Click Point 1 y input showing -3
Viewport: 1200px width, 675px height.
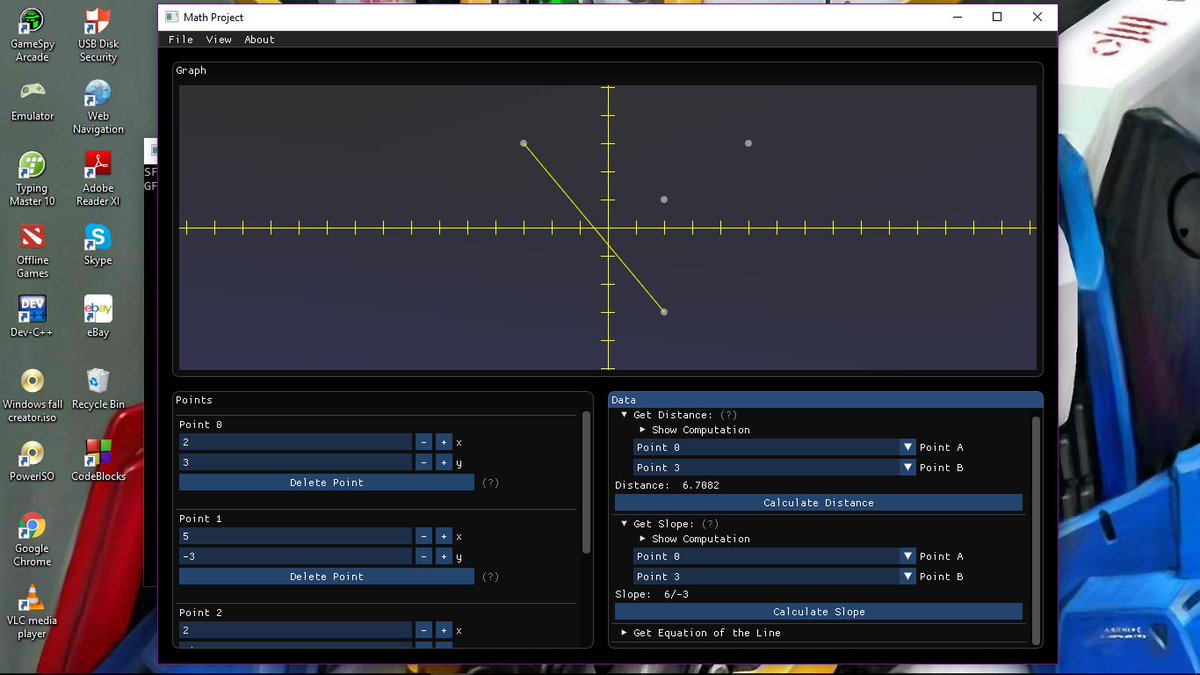pyautogui.click(x=295, y=556)
